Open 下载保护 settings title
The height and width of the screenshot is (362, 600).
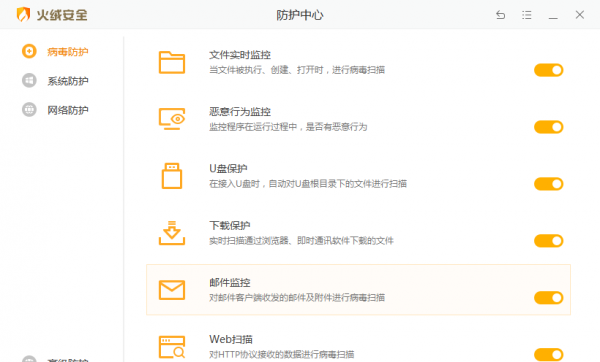pyautogui.click(x=230, y=225)
